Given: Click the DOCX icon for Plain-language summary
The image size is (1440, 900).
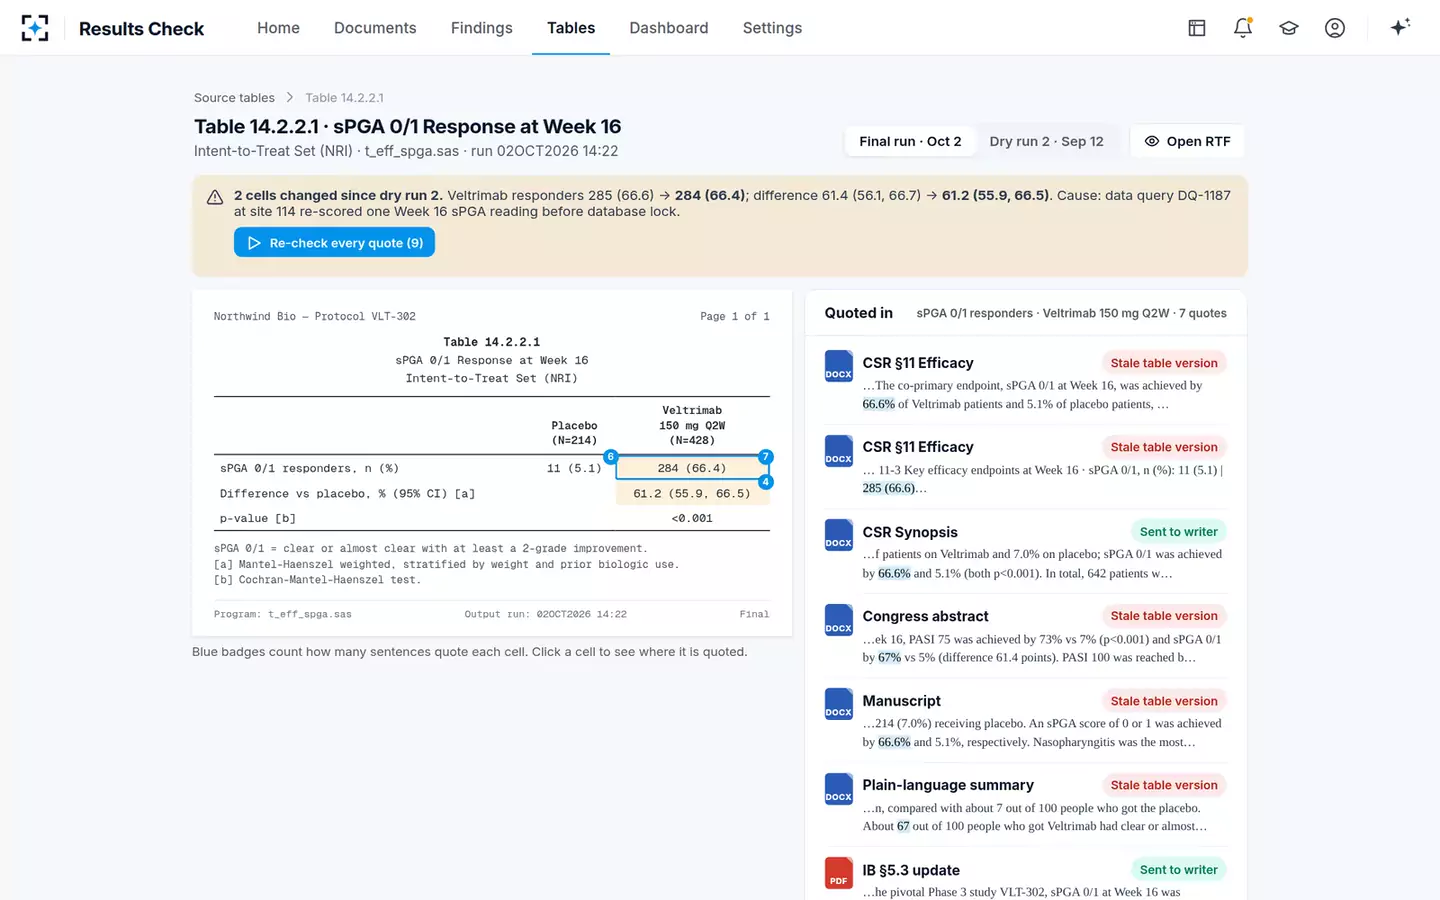Looking at the screenshot, I should click(x=838, y=789).
